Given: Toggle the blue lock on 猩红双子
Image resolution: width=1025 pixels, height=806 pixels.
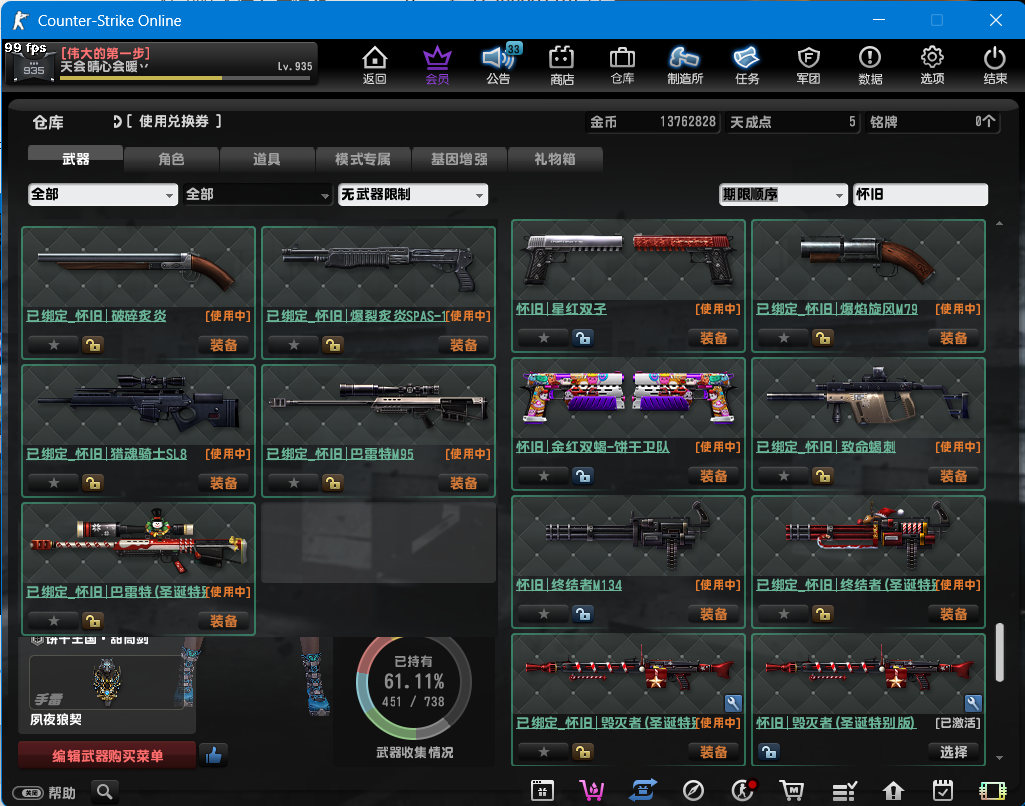Looking at the screenshot, I should 583,338.
